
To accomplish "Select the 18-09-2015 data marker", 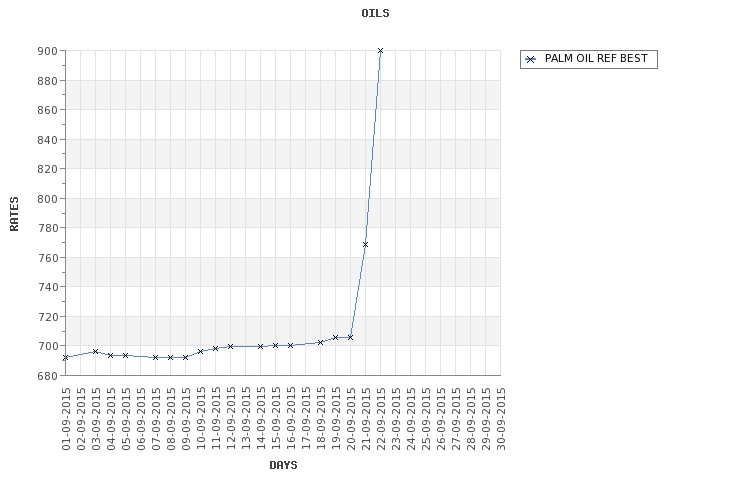I will pos(320,342).
